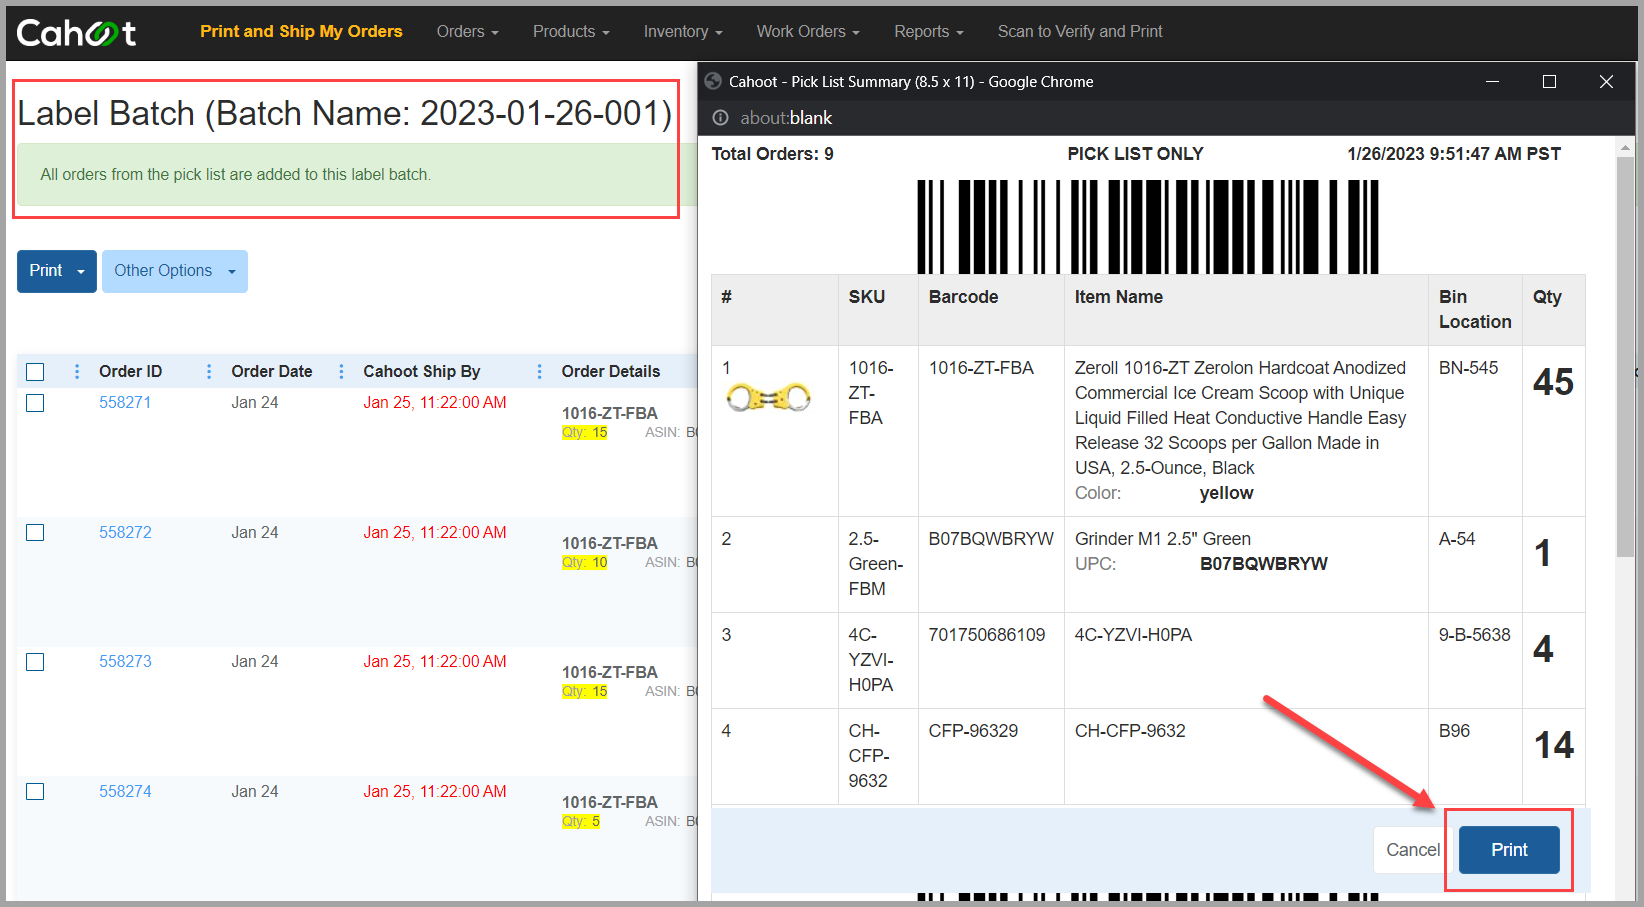1644x907 pixels.
Task: Open column menu dots before Order Details
Action: coord(539,372)
